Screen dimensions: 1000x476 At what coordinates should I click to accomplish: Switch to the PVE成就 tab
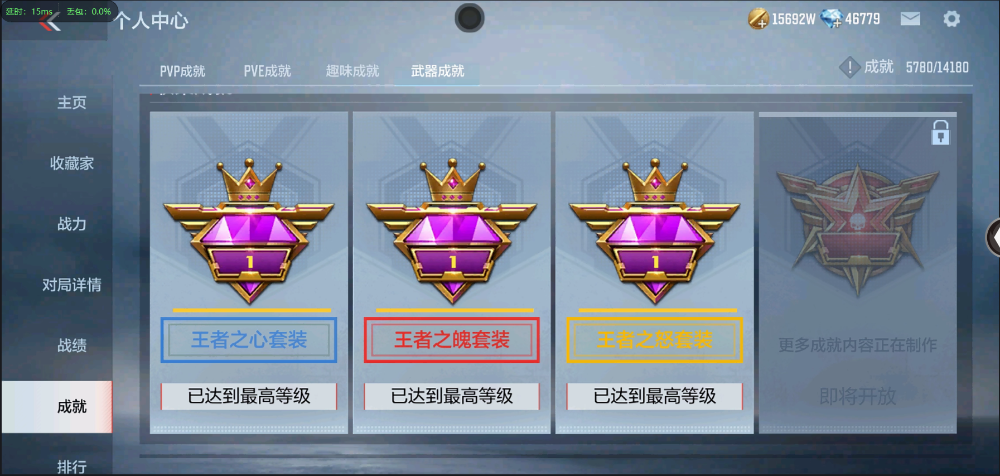pyautogui.click(x=267, y=71)
